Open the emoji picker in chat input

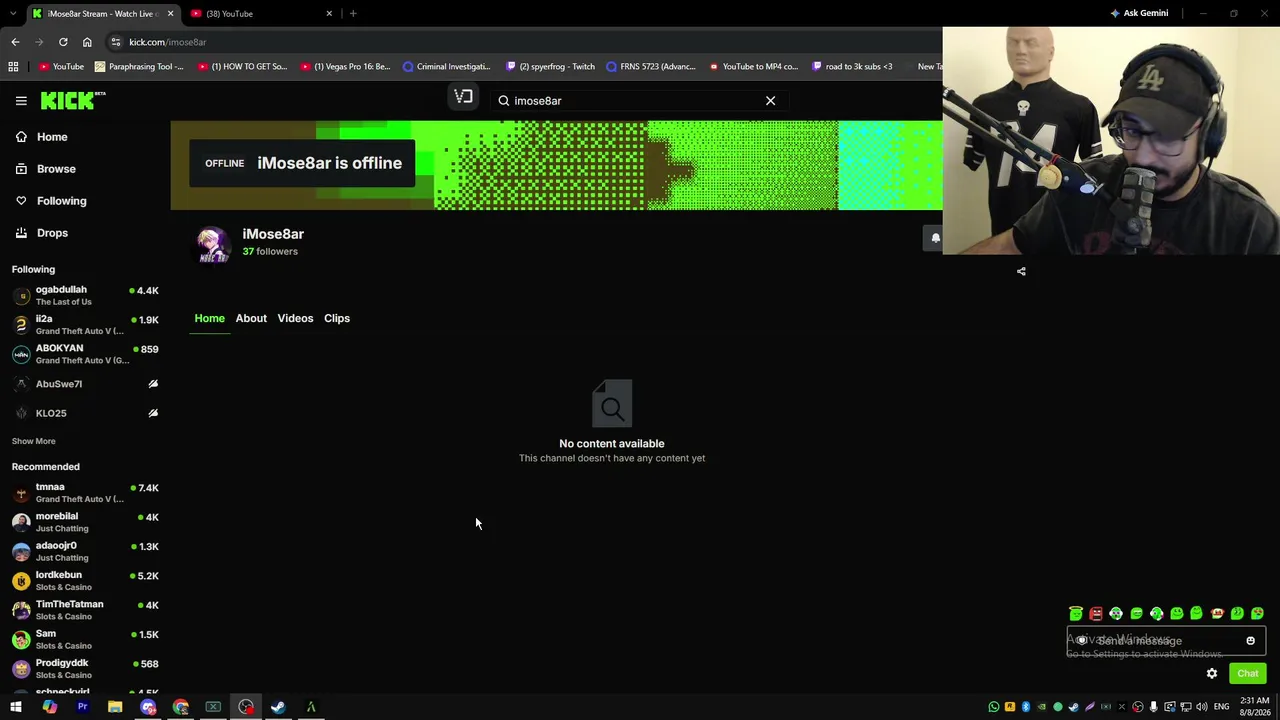click(1250, 641)
